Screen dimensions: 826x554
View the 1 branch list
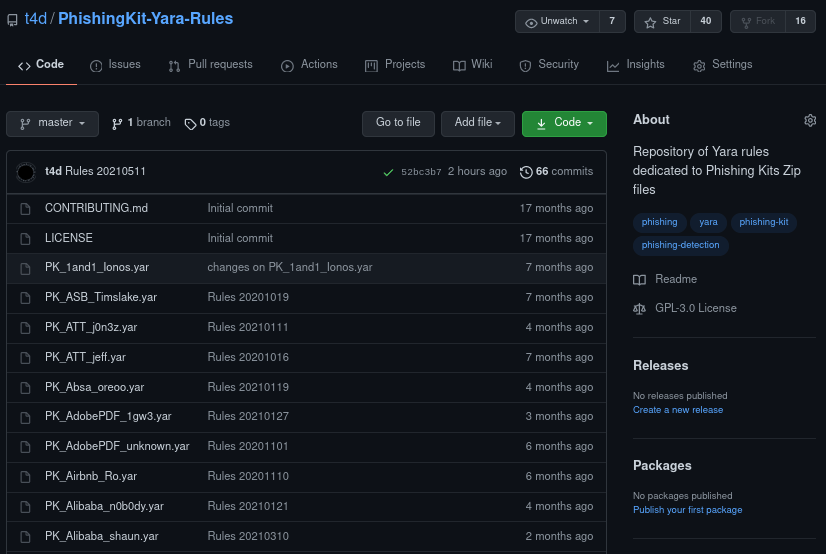141,123
